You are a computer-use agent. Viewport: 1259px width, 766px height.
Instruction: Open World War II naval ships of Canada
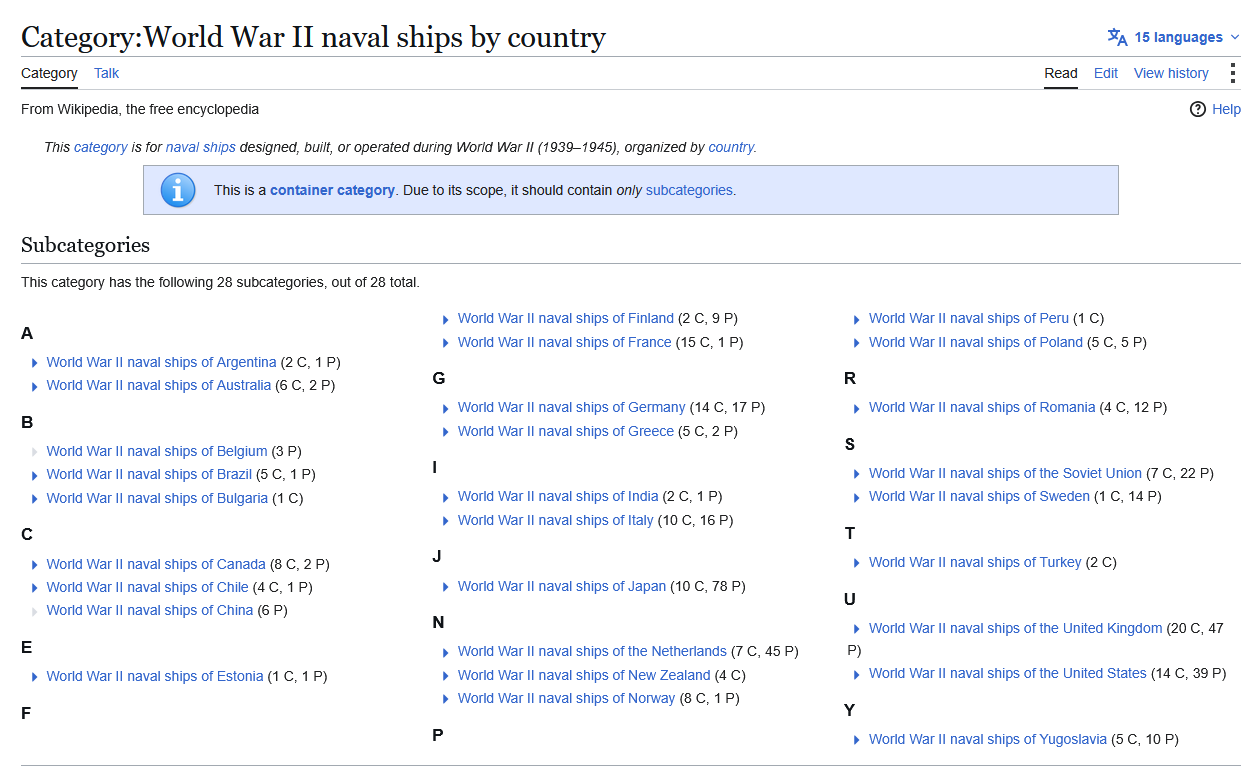pyautogui.click(x=156, y=564)
